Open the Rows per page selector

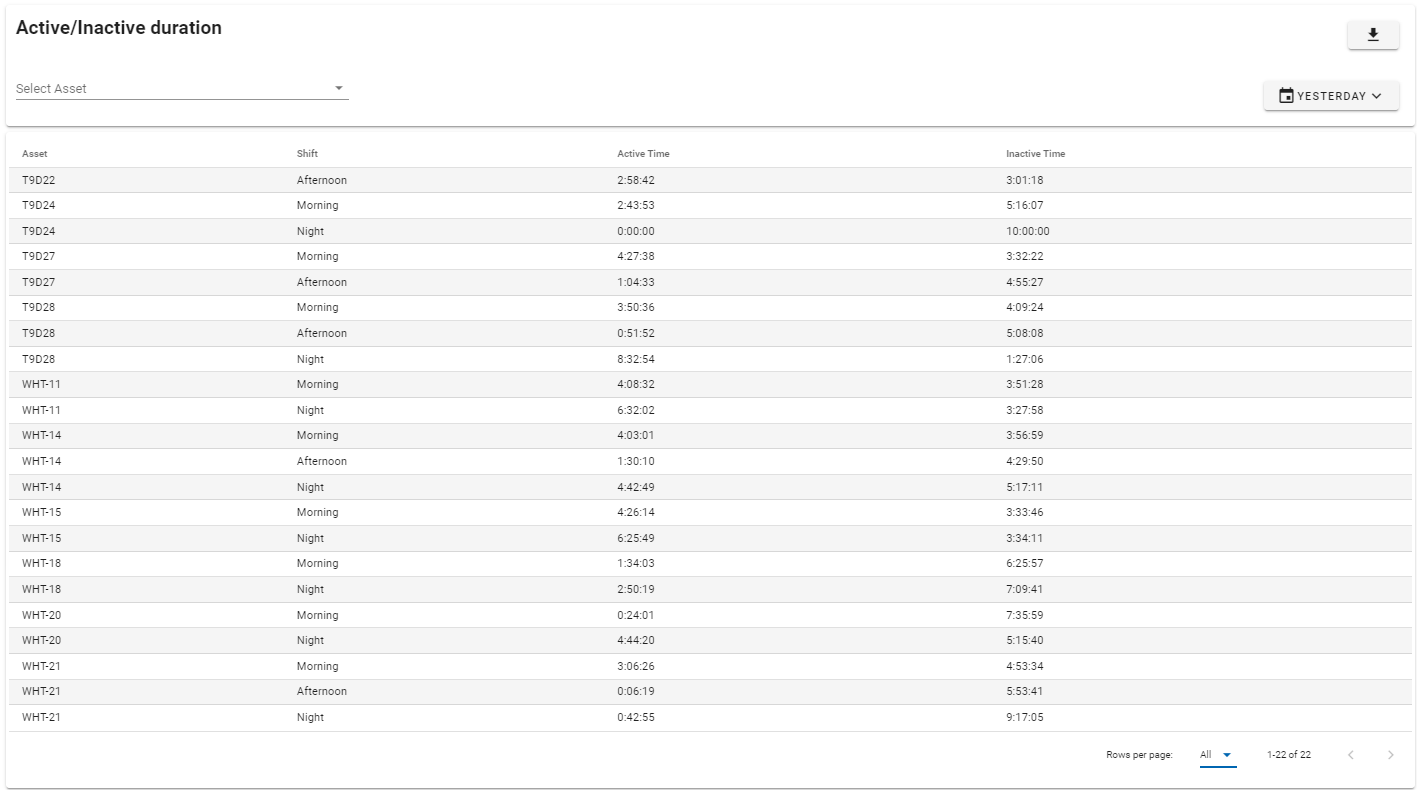click(1217, 755)
